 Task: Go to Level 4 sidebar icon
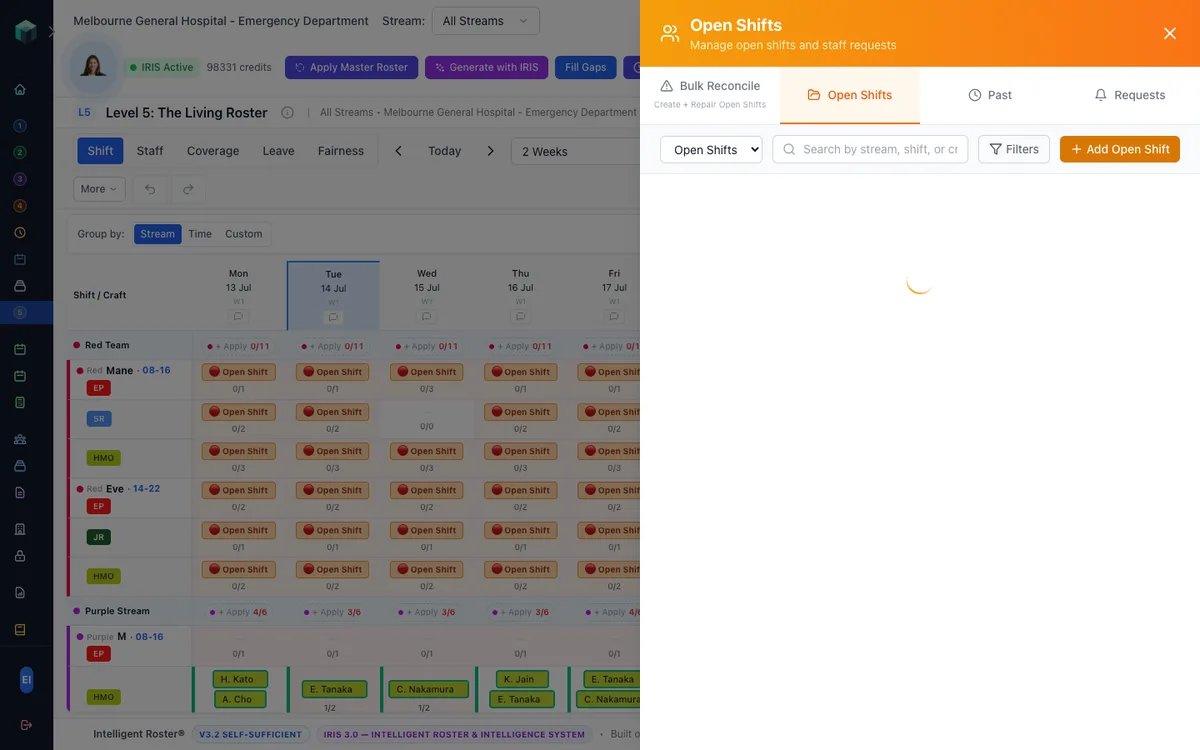pyautogui.click(x=20, y=206)
